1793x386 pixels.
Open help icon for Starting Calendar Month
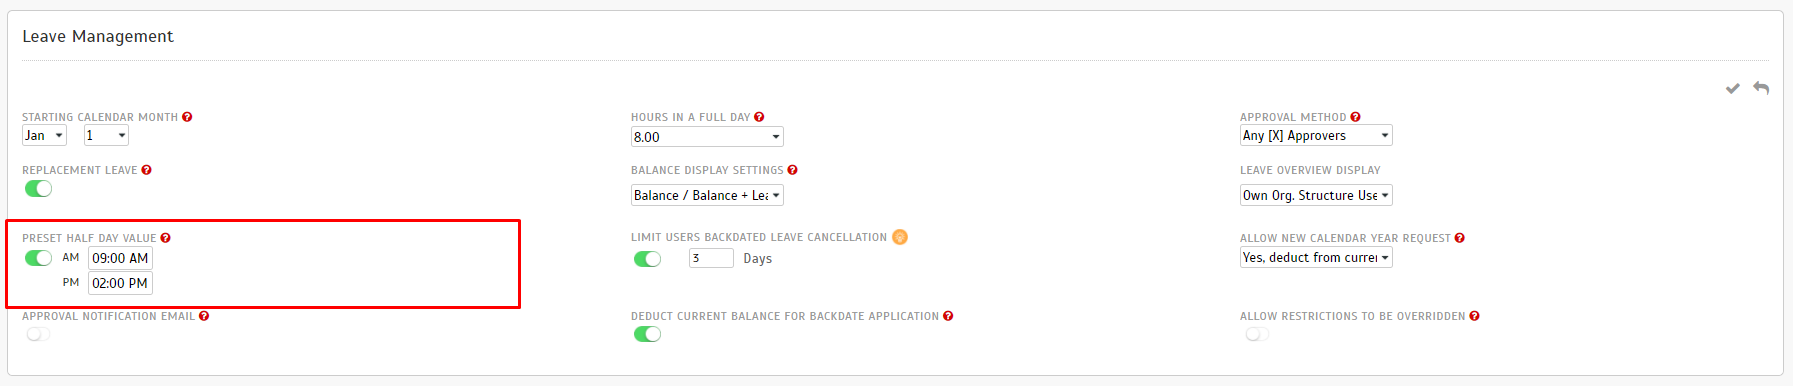(x=187, y=117)
